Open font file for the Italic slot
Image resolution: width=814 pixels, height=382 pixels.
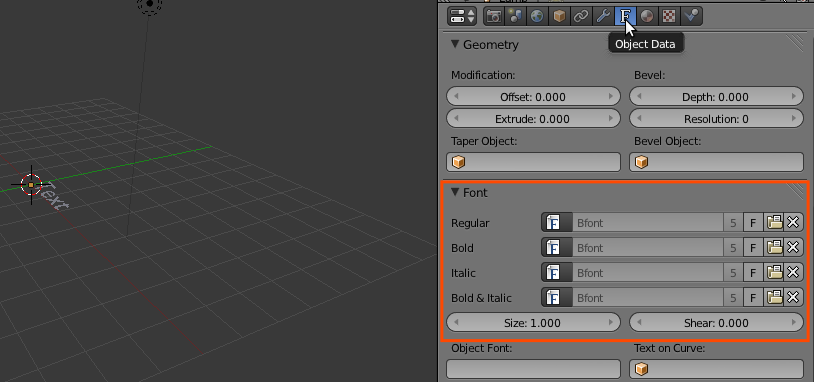774,272
